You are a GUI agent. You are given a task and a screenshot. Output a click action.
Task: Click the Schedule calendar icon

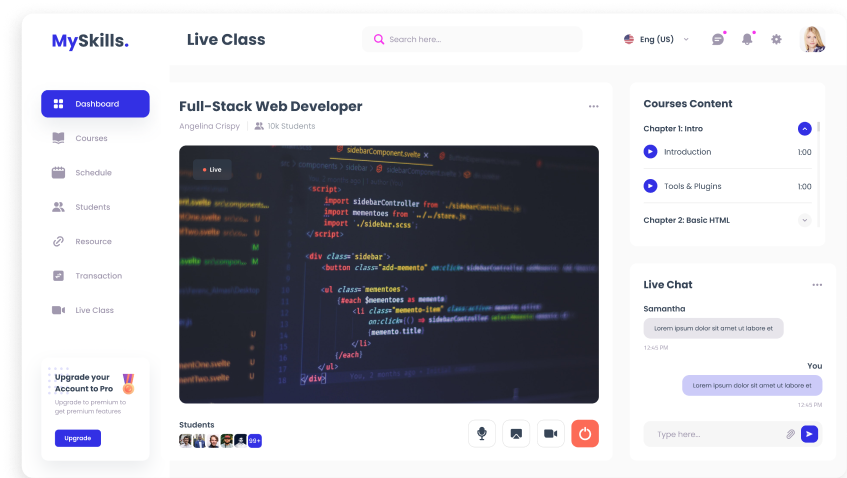click(58, 173)
